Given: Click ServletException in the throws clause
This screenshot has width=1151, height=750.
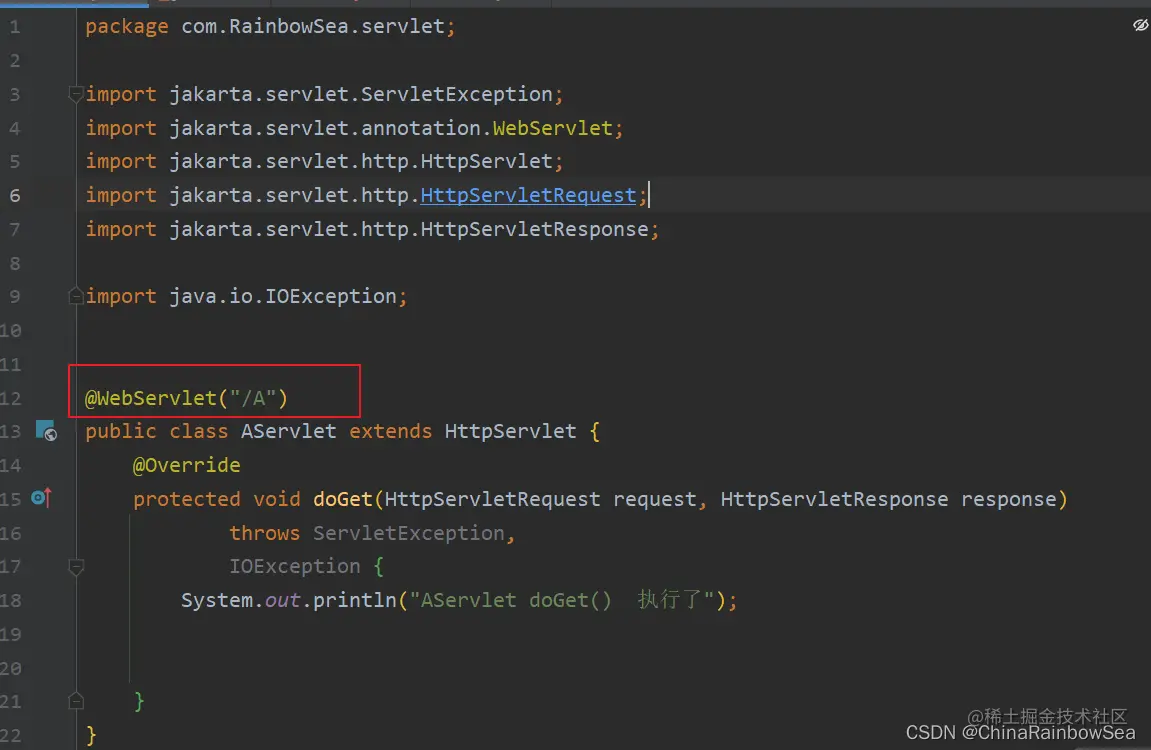Looking at the screenshot, I should point(409,533).
